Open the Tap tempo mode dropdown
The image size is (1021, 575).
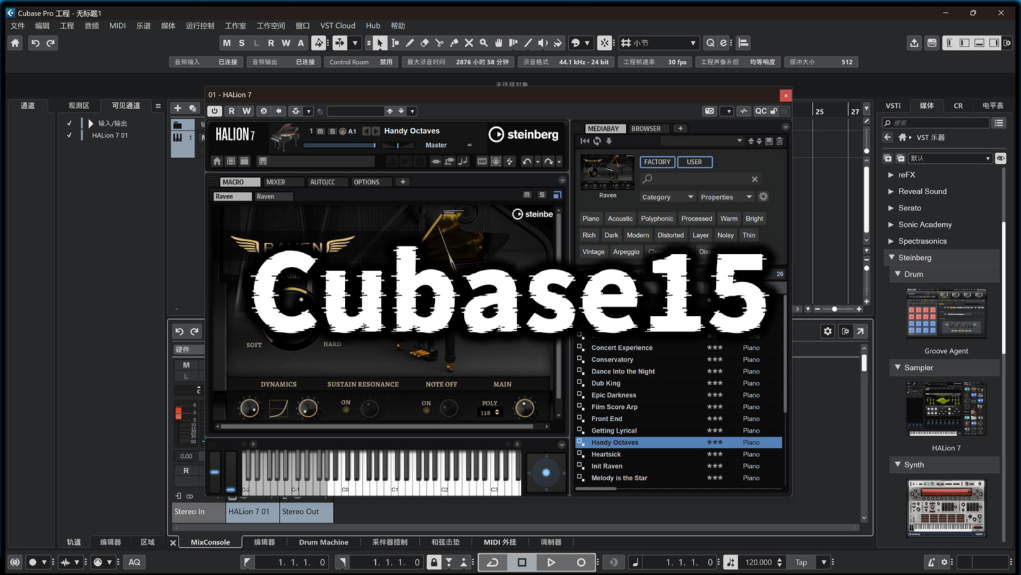[x=824, y=562]
